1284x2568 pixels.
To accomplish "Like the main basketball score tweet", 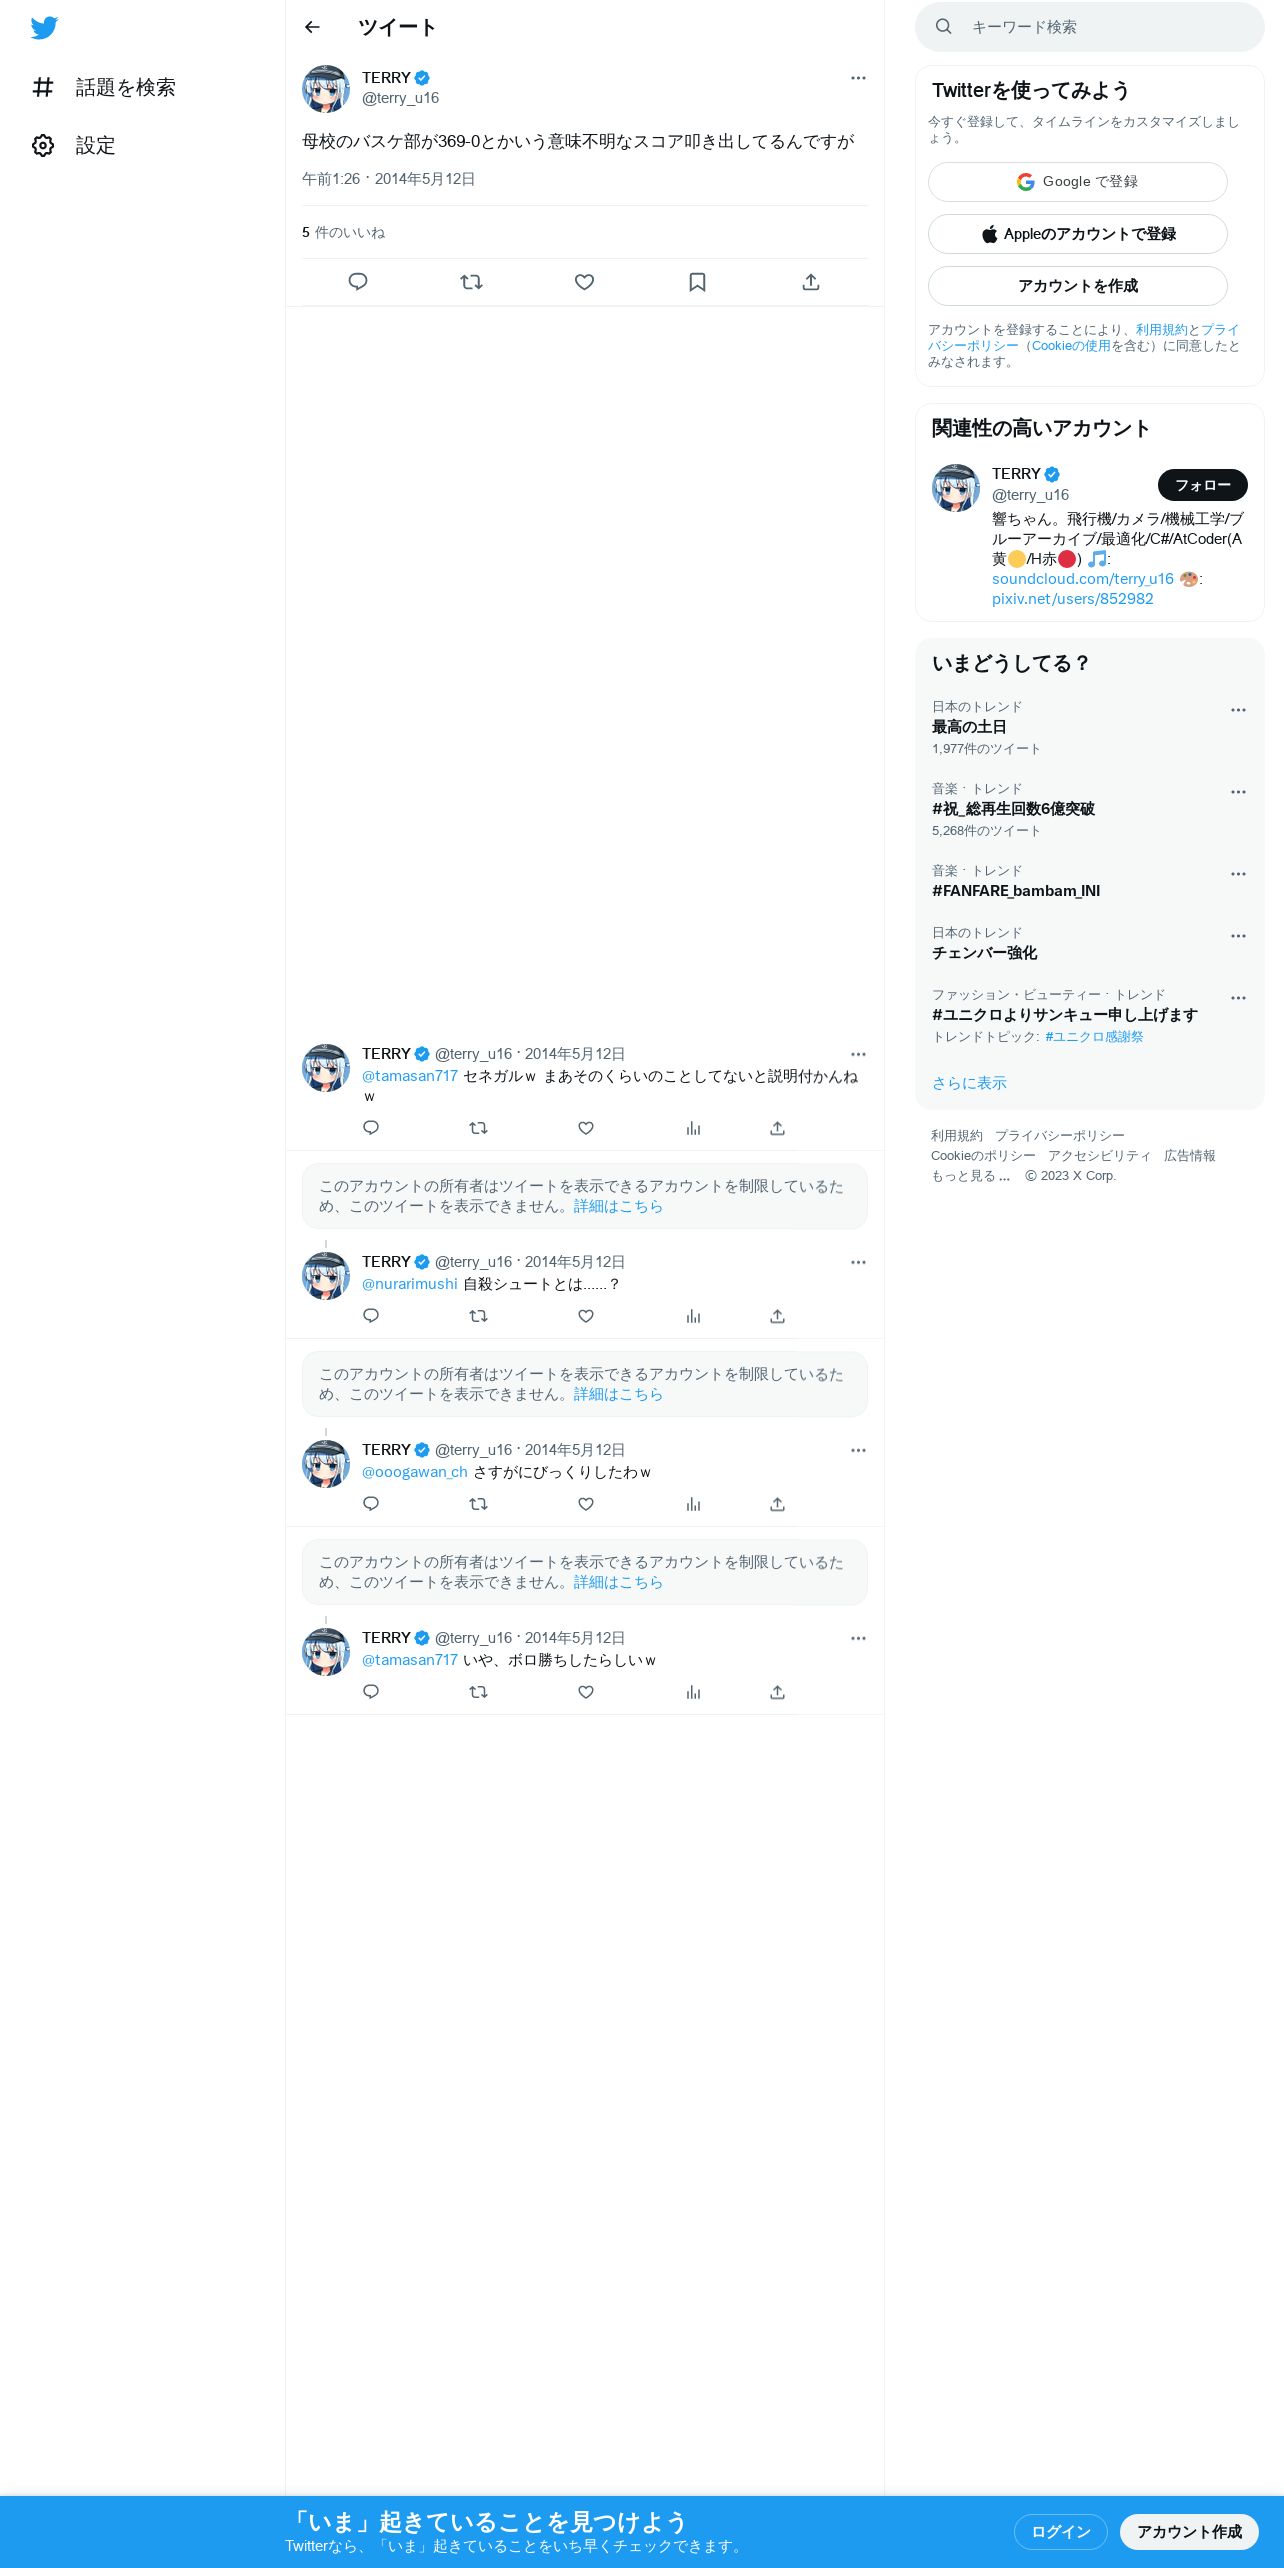I will [x=584, y=282].
